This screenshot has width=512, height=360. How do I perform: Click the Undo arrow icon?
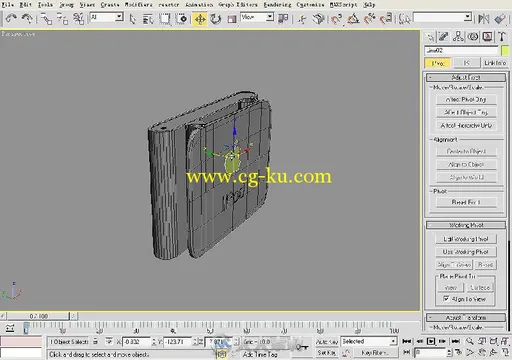click(x=12, y=18)
